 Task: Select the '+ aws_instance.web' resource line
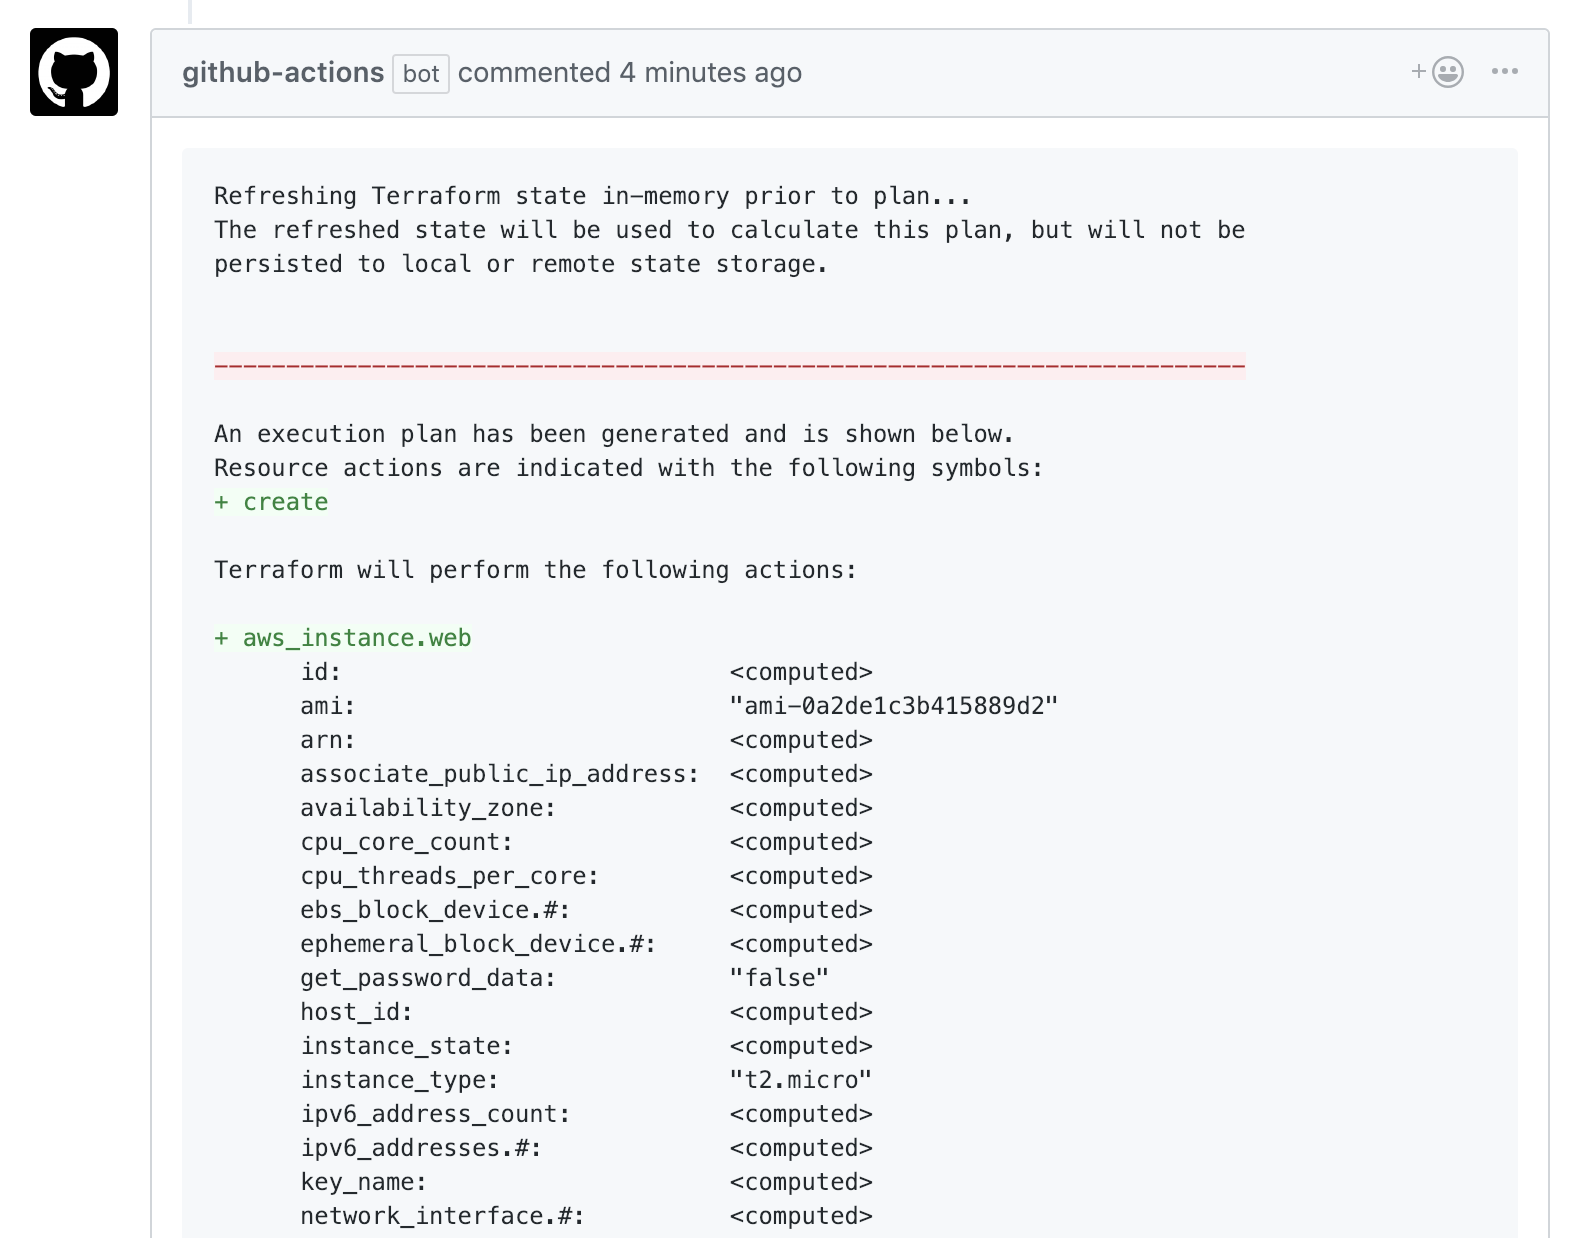(342, 637)
